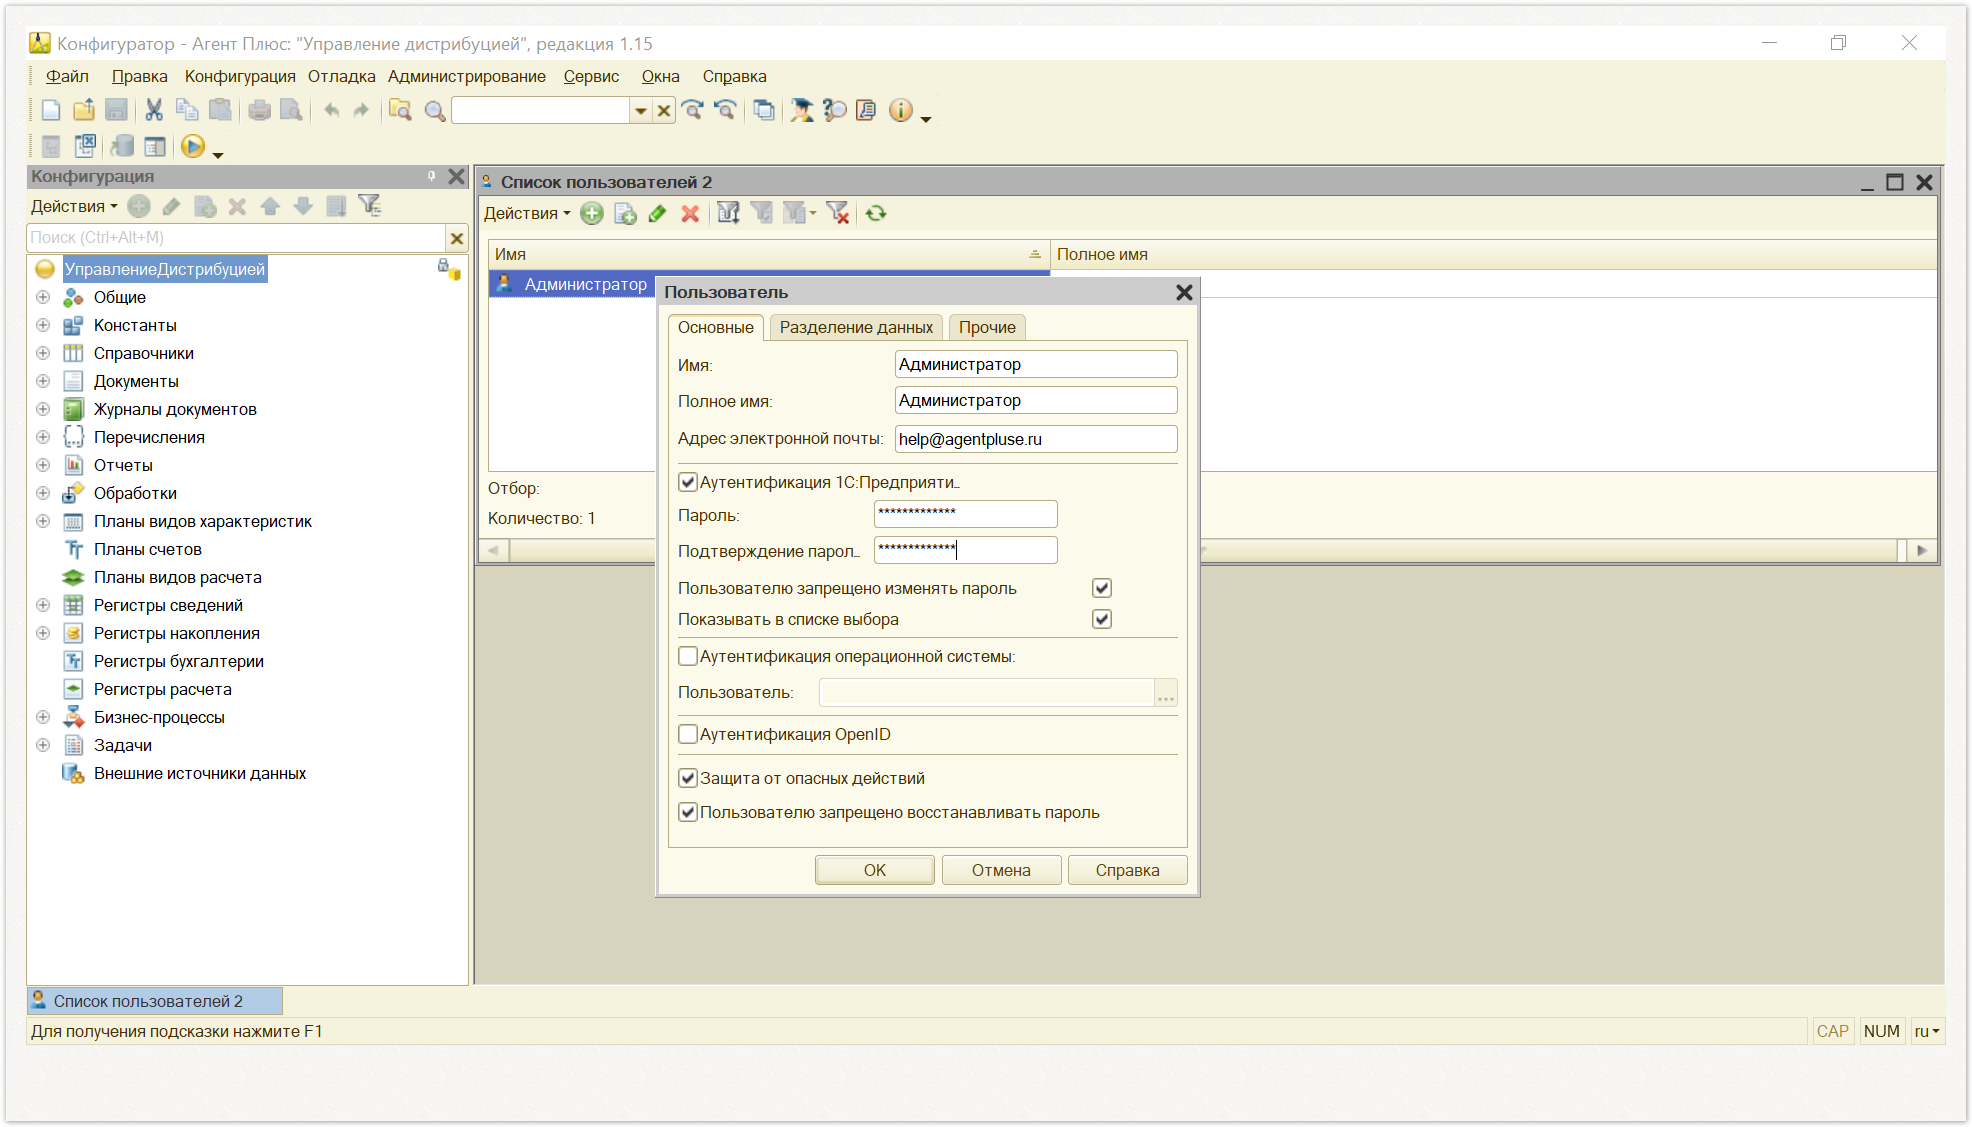
Task: Click the Адрес электронной почты input field
Action: tap(1035, 439)
